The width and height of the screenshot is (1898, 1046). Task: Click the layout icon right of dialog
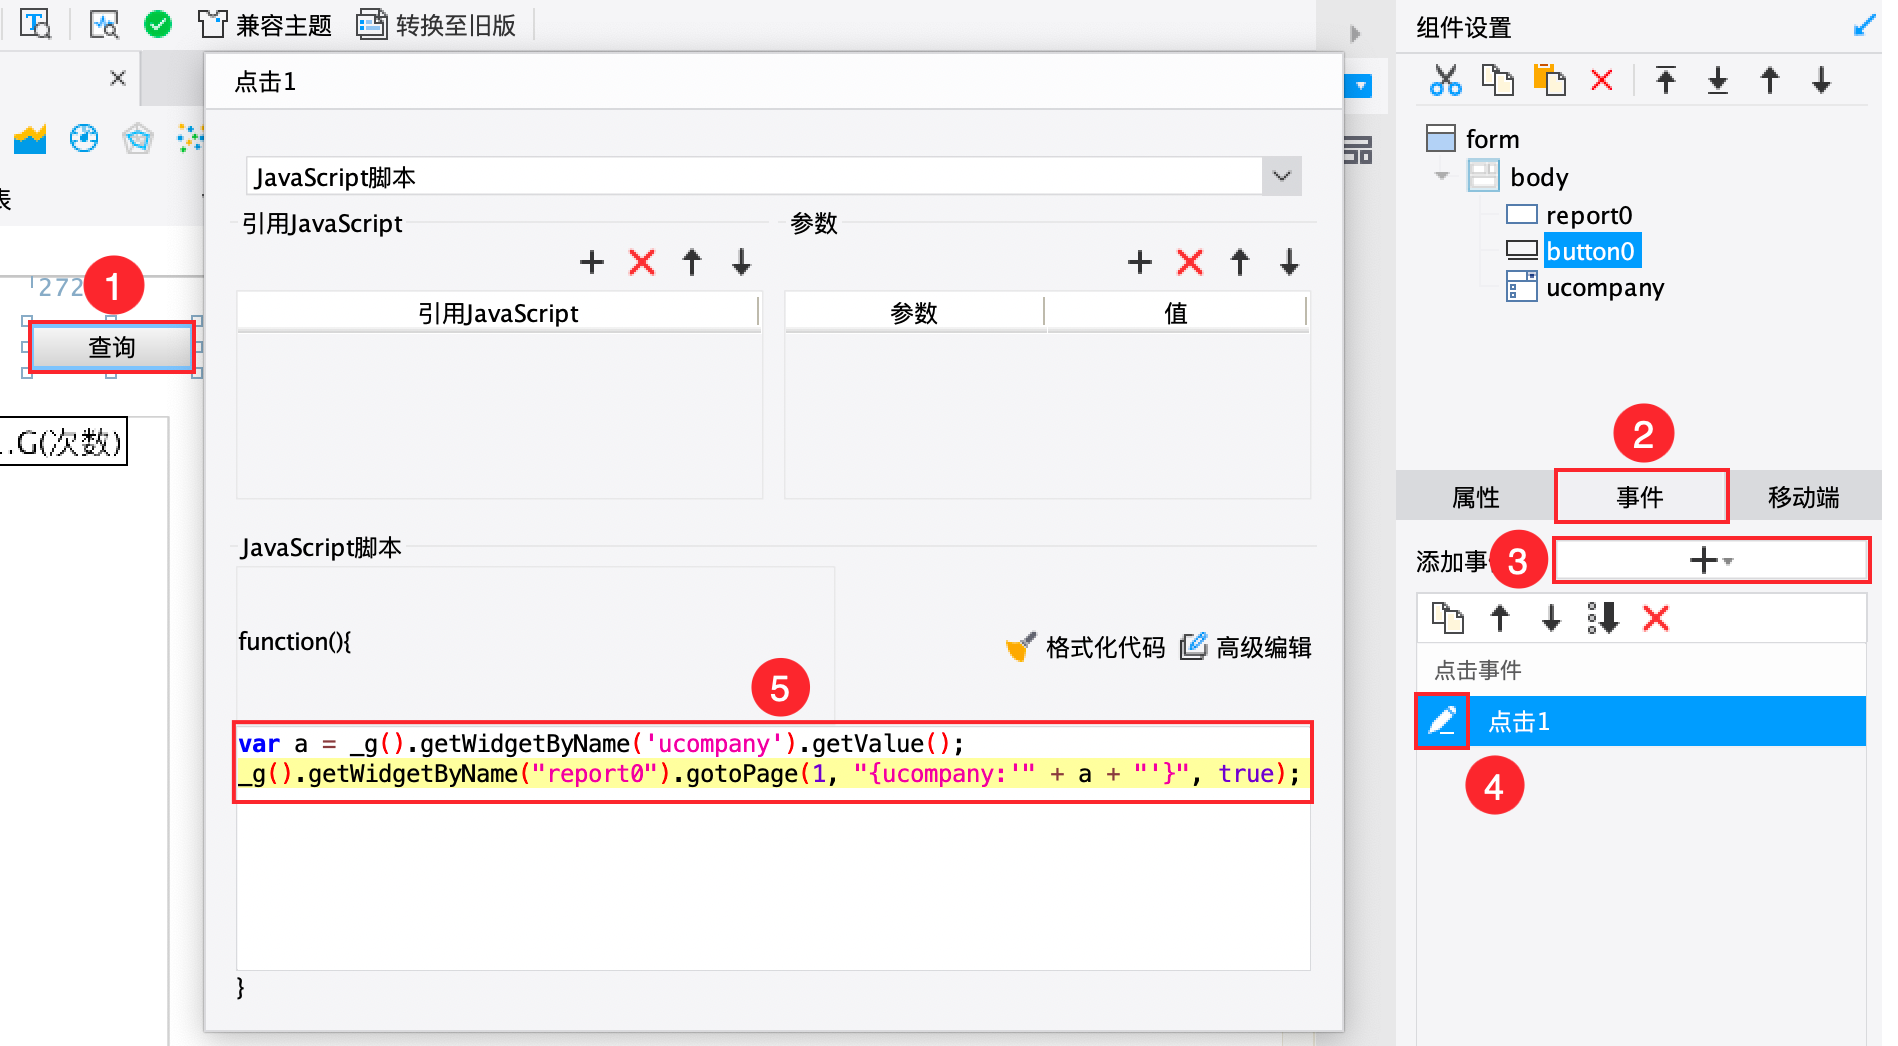click(x=1358, y=150)
